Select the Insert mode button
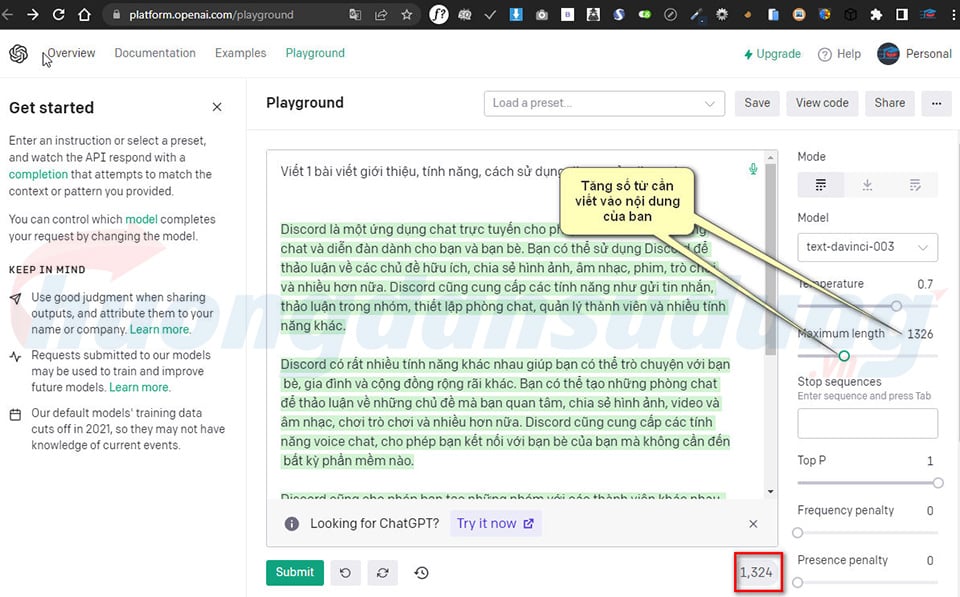 (x=867, y=185)
